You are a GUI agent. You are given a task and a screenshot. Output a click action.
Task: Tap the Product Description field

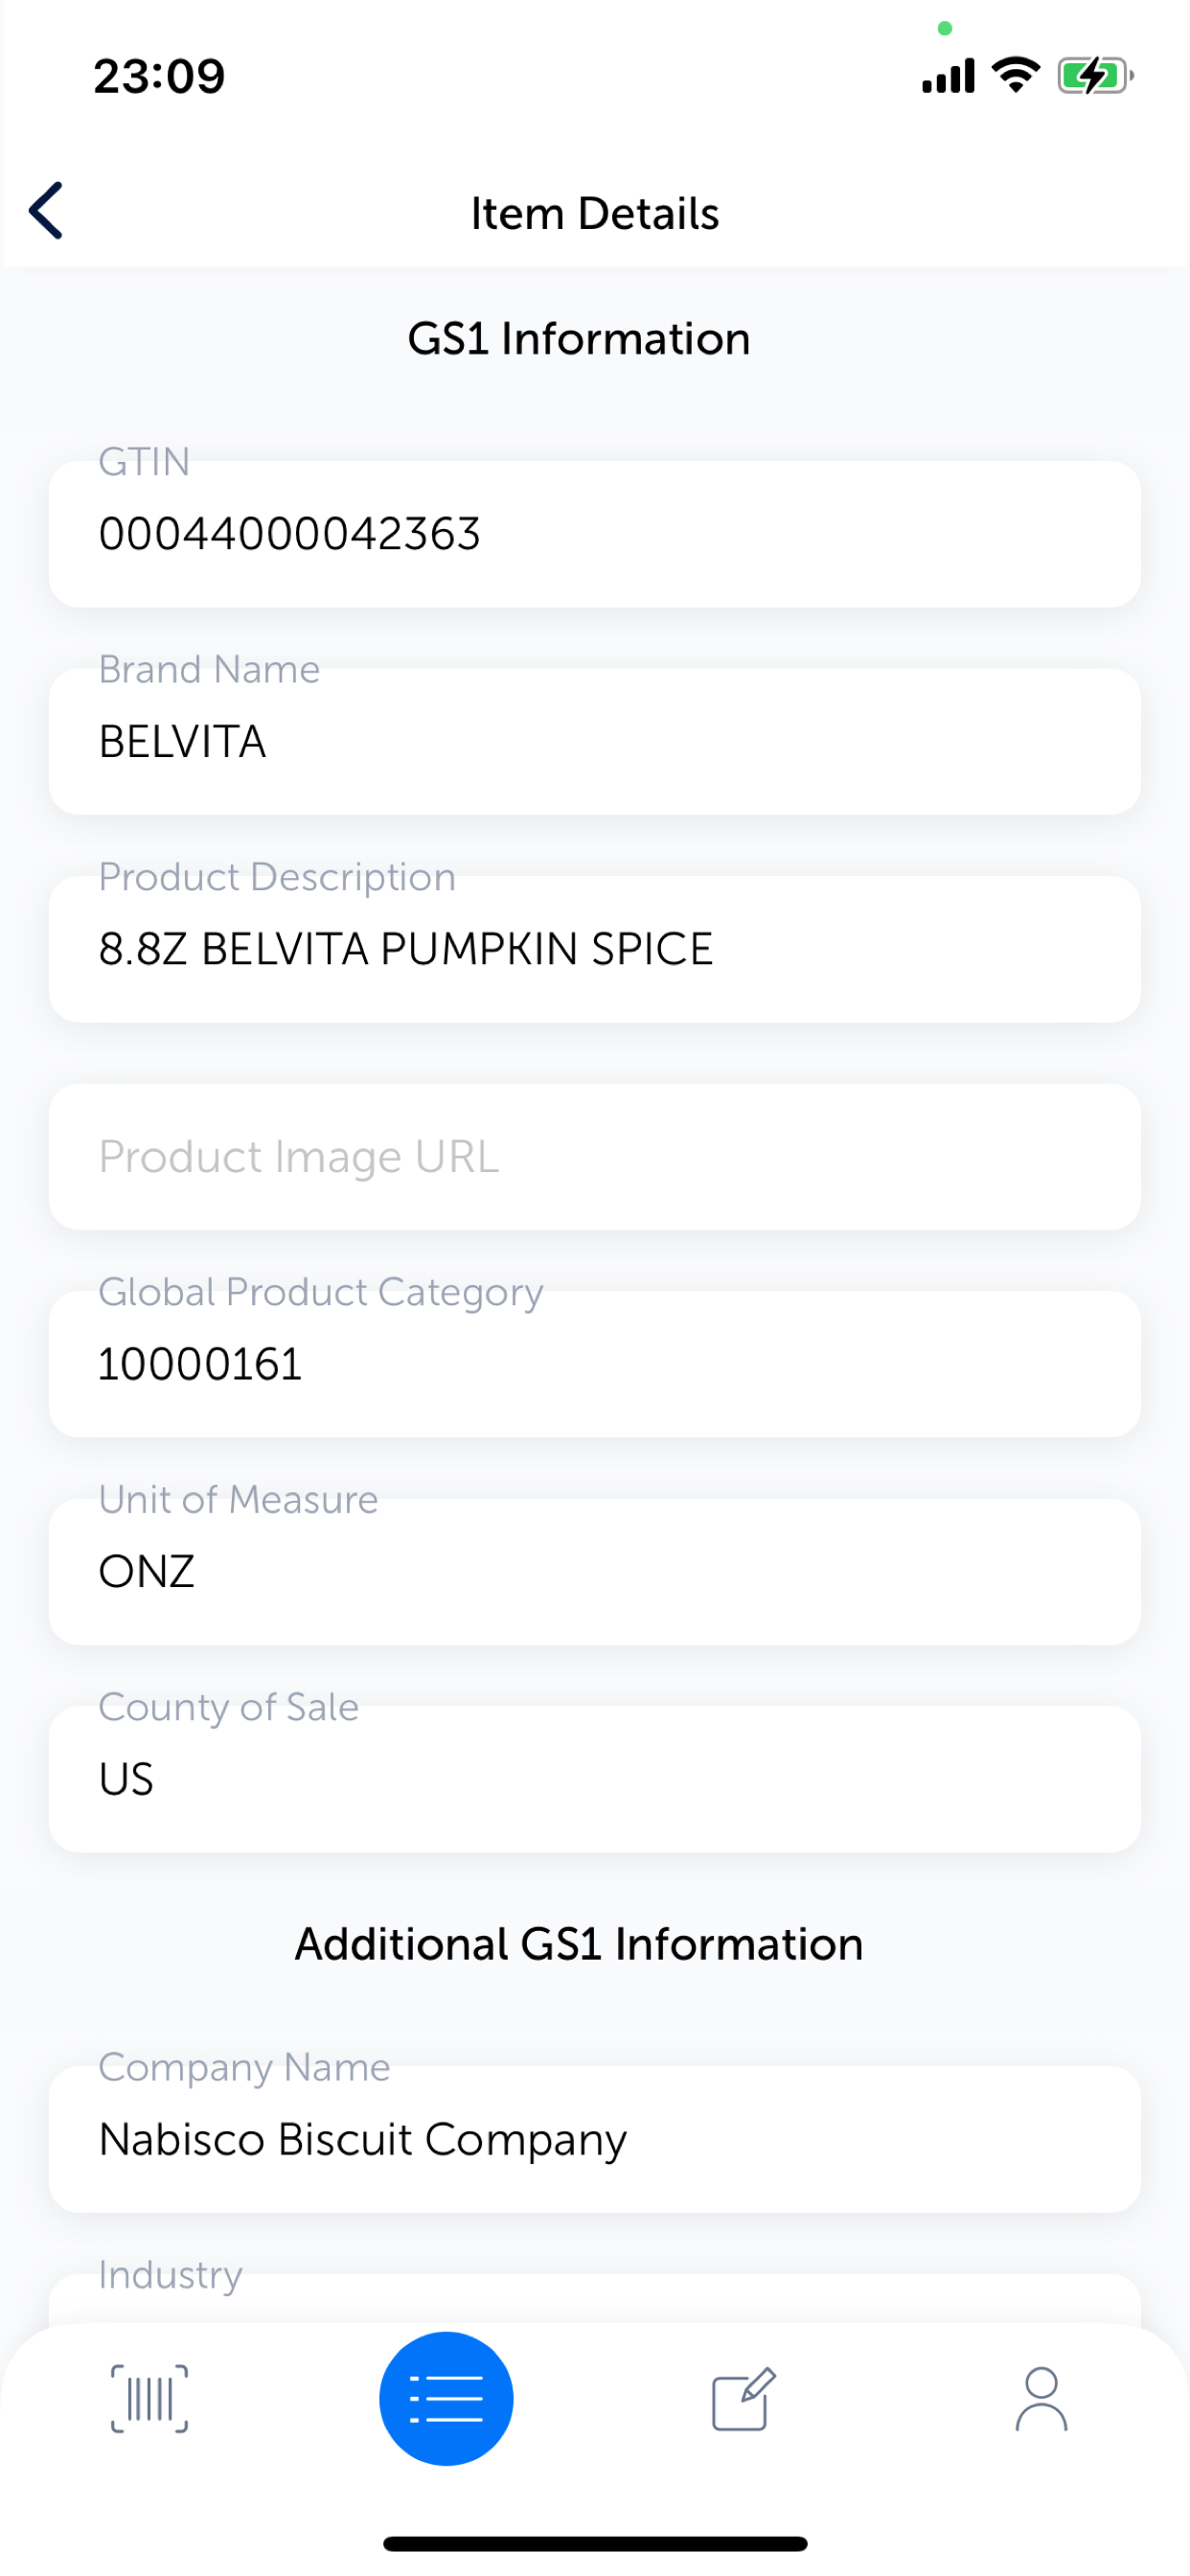tap(595, 949)
